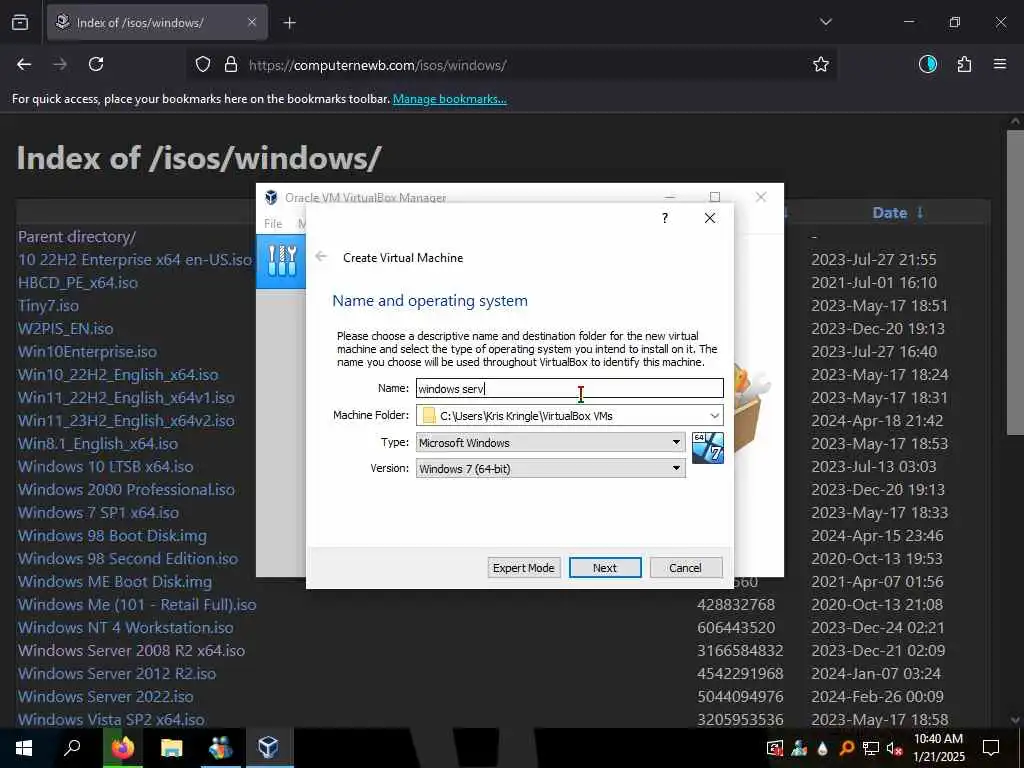Close the Index of /isos/windows/ tab
This screenshot has height=768, width=1024.
click(252, 22)
